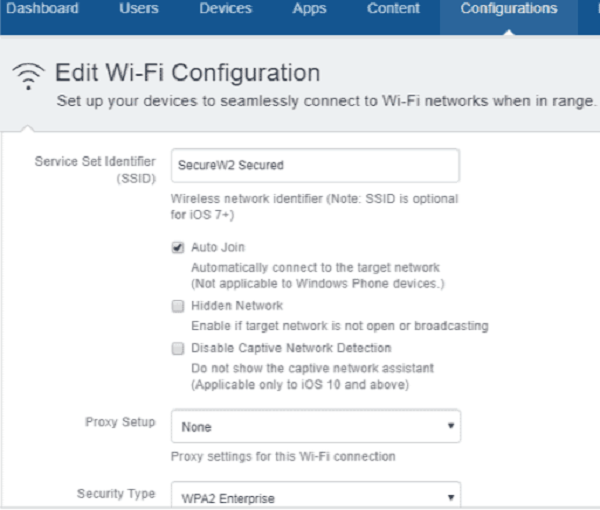600x510 pixels.
Task: Open the Security Type dropdown showing WPA2 Enterprise
Action: click(315, 497)
